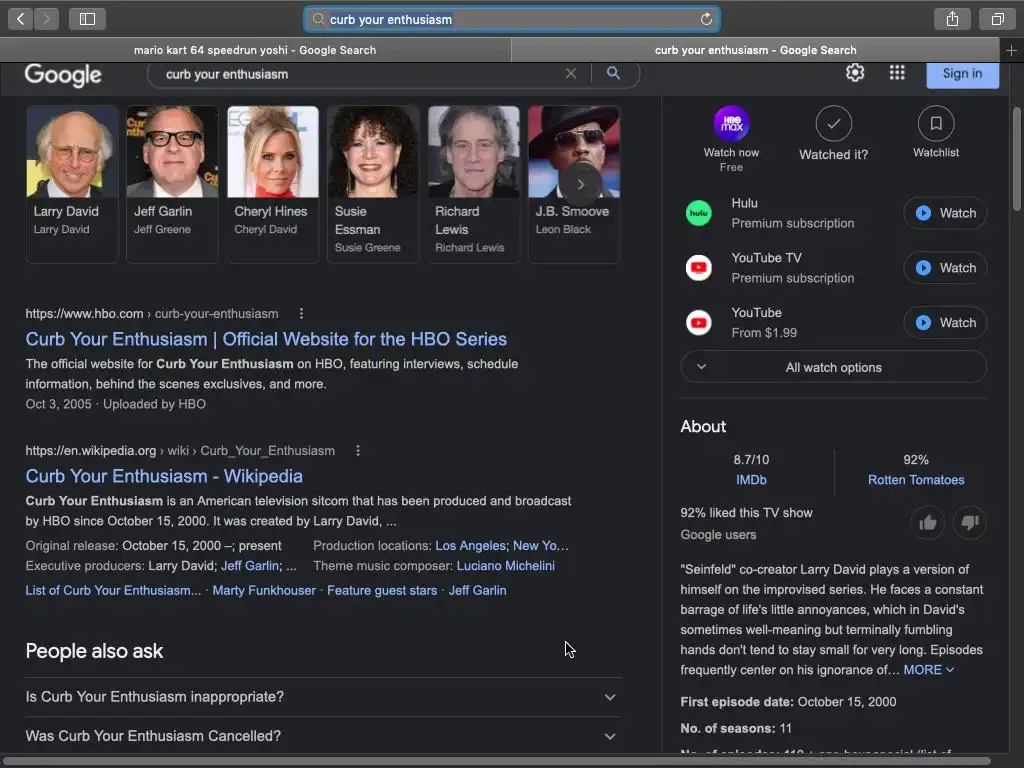
Task: Open the Luciano Michelini composer link
Action: coord(505,566)
